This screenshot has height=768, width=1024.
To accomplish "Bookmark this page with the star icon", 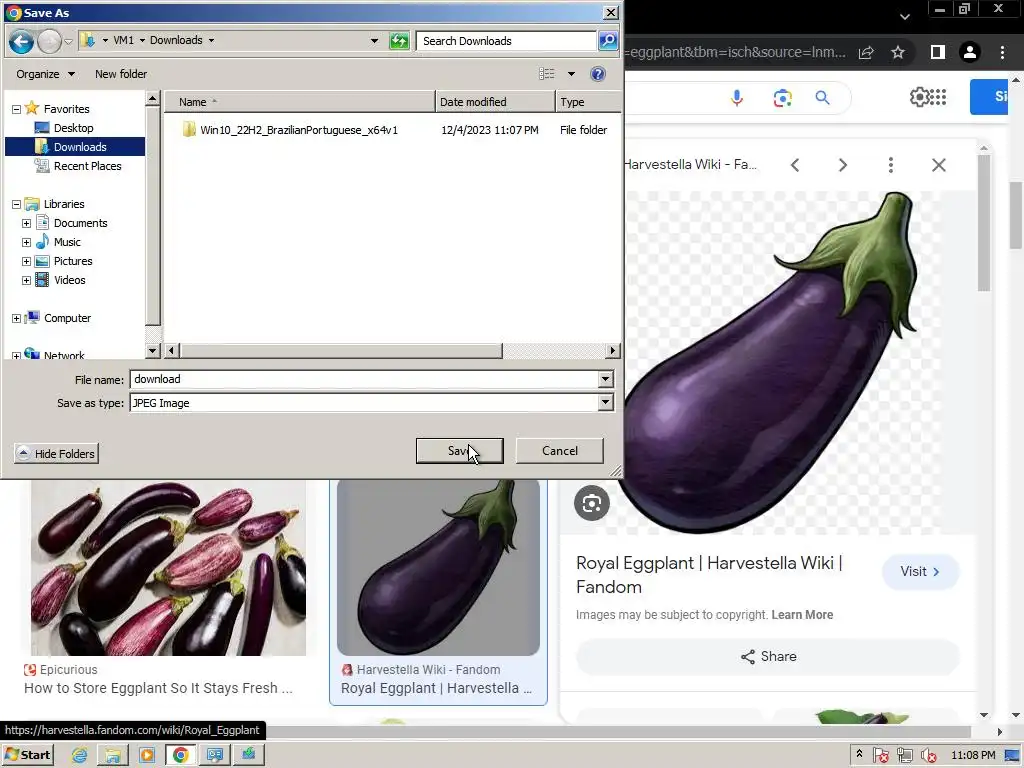I will click(x=898, y=52).
